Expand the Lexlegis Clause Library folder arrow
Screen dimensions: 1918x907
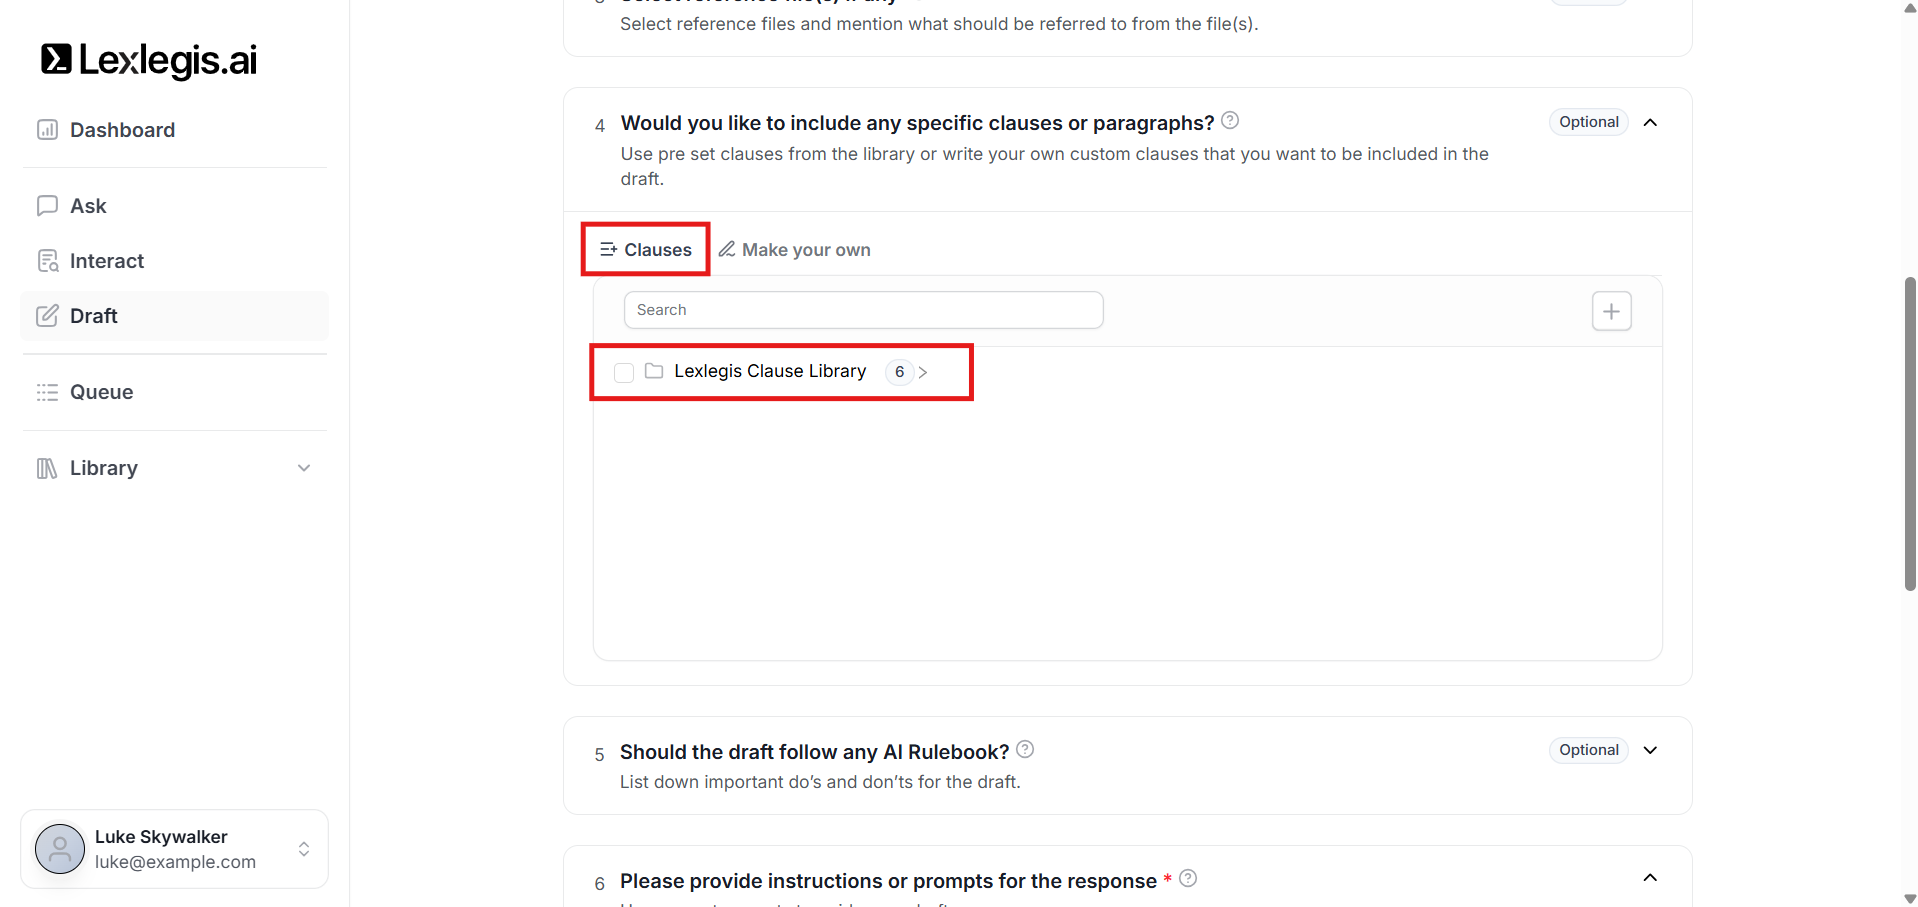tap(923, 372)
